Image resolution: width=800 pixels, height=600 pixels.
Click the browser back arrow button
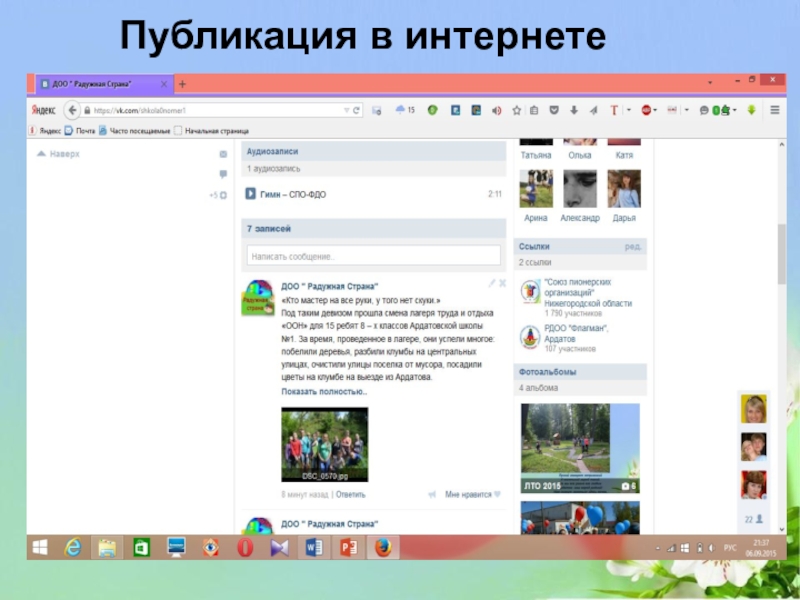point(72,111)
